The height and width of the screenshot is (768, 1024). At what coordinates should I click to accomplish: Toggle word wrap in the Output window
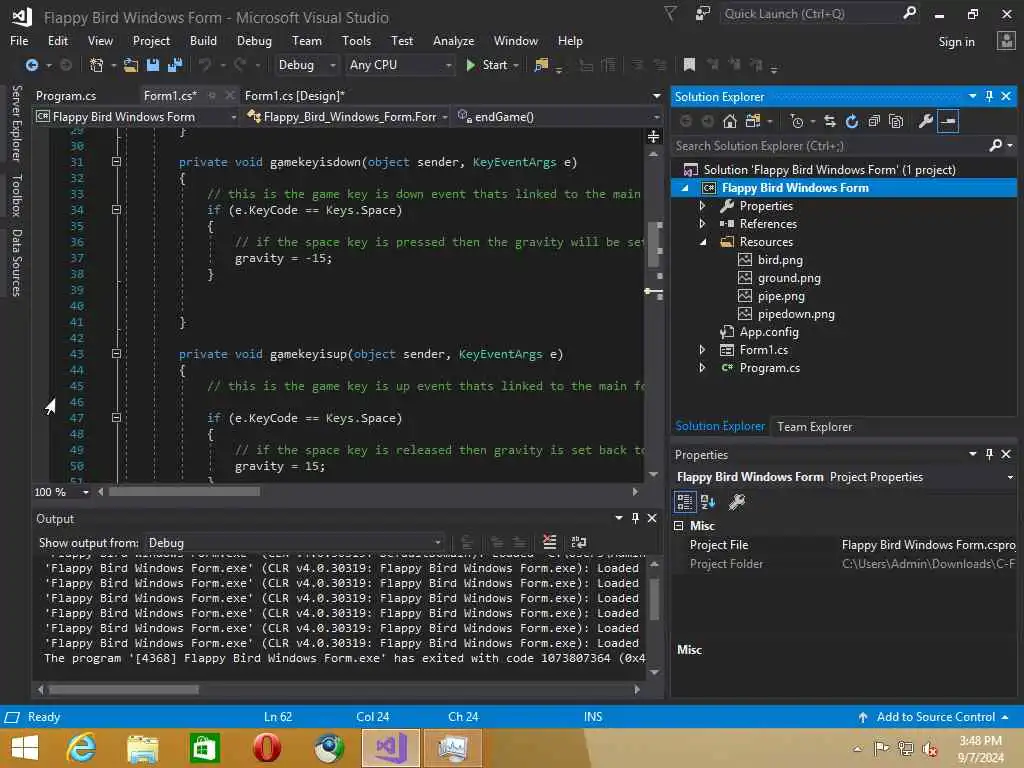(x=579, y=542)
